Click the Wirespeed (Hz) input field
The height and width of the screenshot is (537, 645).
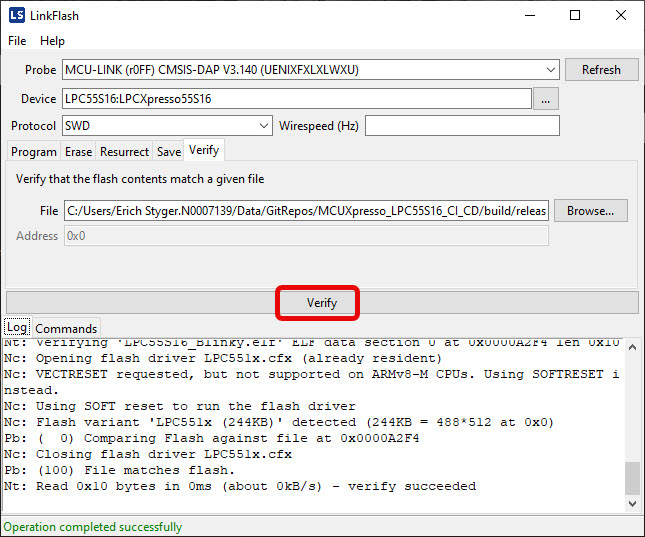(x=461, y=126)
